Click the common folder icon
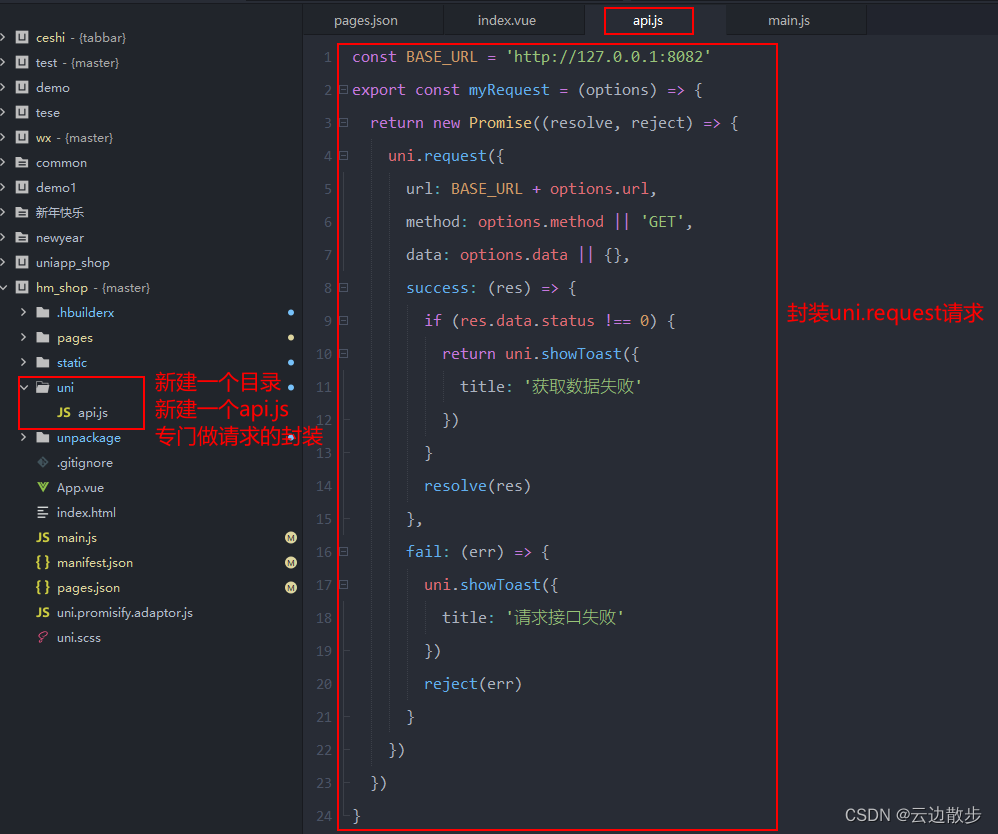Viewport: 998px width, 834px height. pos(22,162)
